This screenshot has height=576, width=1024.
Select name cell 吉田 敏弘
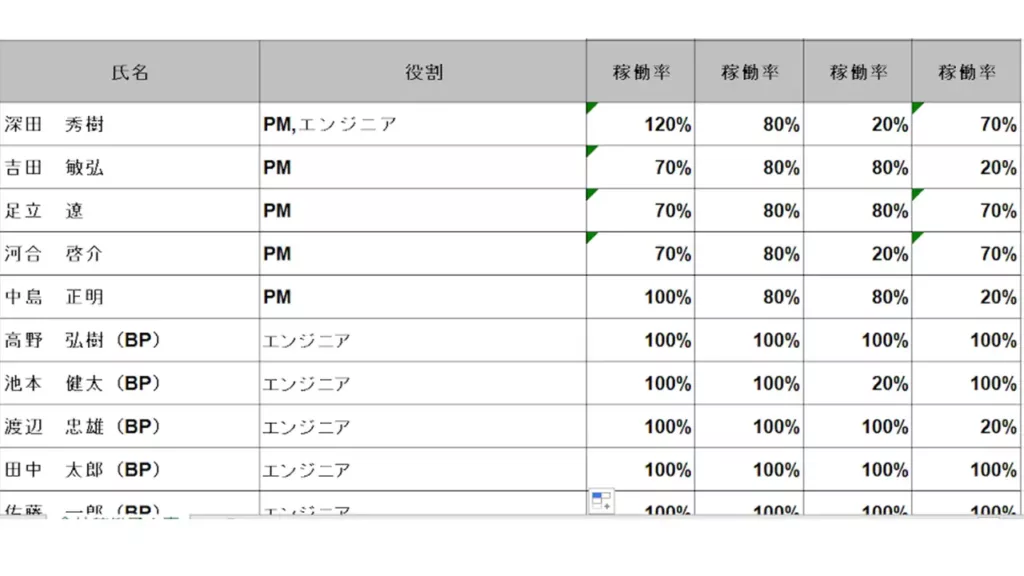coord(130,167)
